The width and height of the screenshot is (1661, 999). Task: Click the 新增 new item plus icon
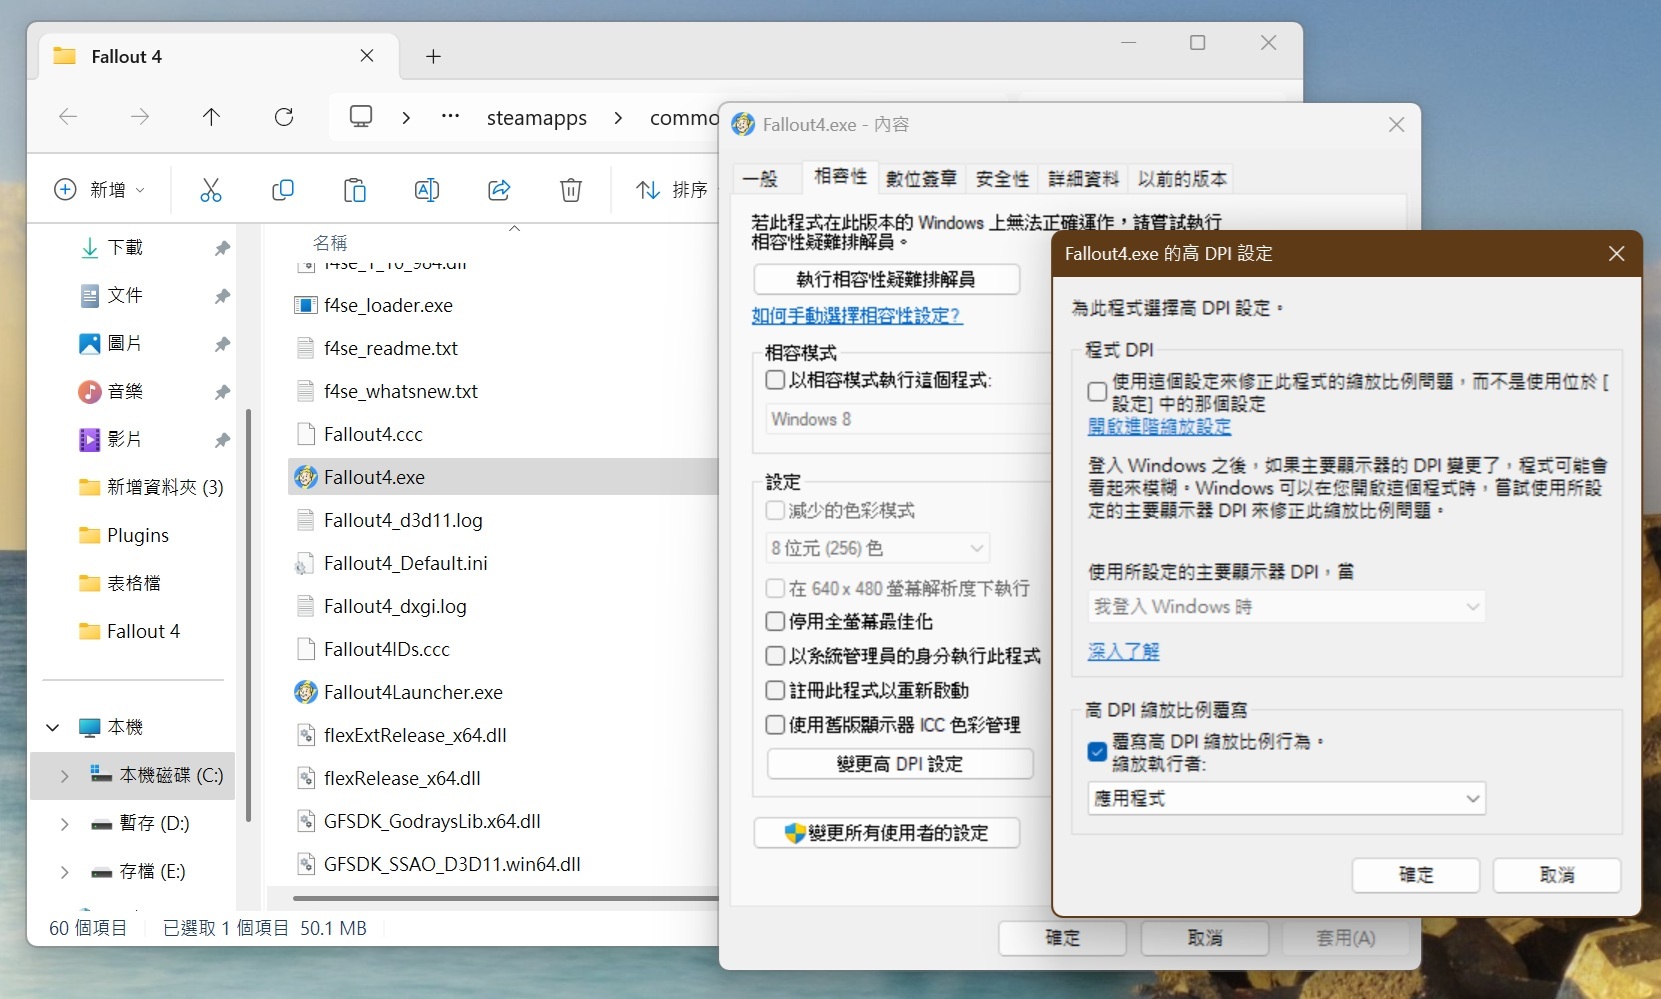click(x=65, y=190)
